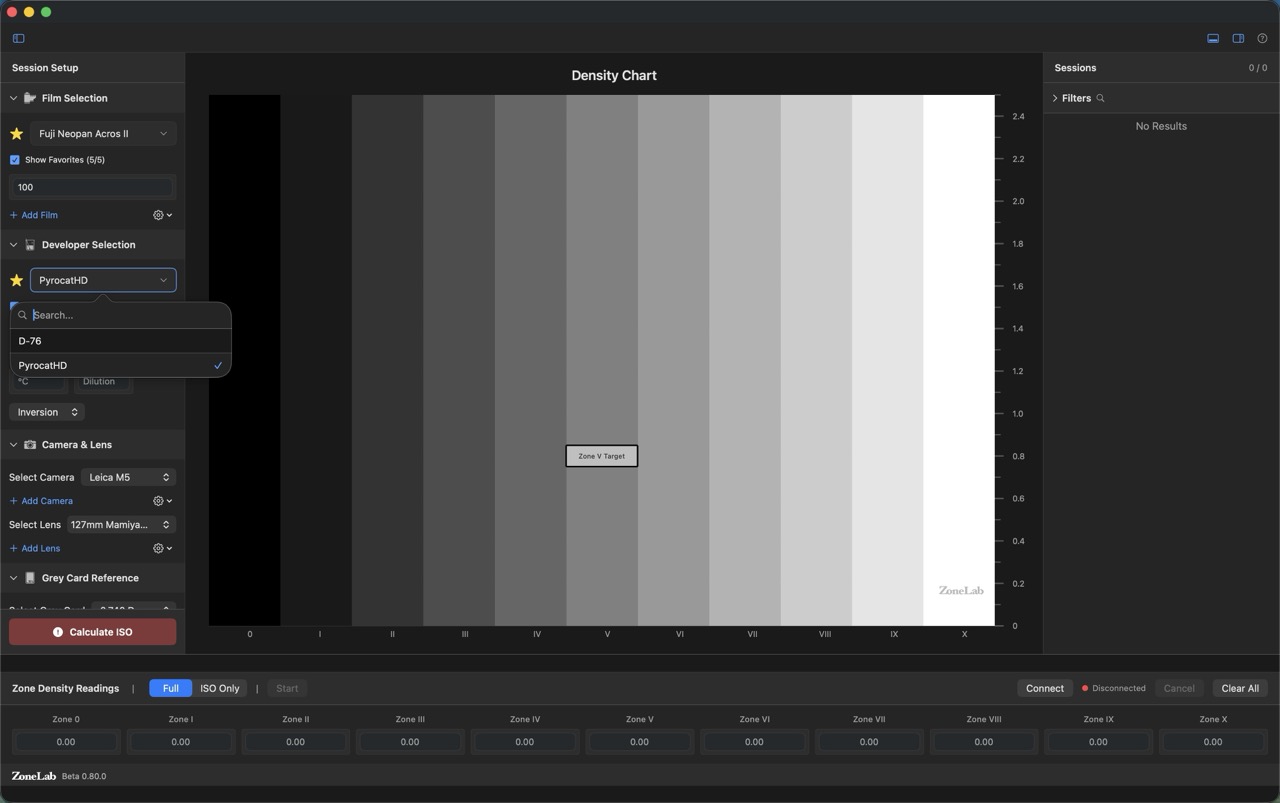Open the 127mm Mamiya lens dropdown

[x=121, y=524]
